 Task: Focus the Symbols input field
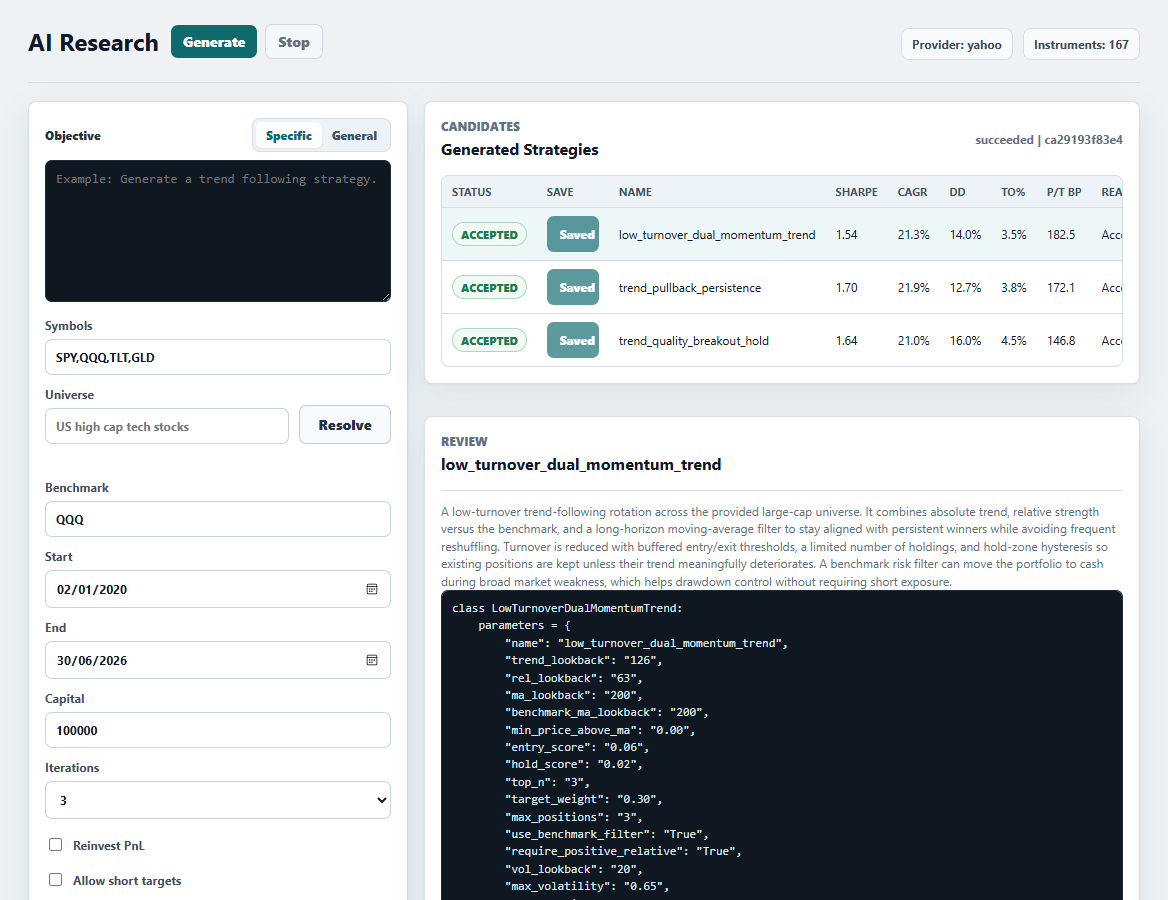pos(218,358)
